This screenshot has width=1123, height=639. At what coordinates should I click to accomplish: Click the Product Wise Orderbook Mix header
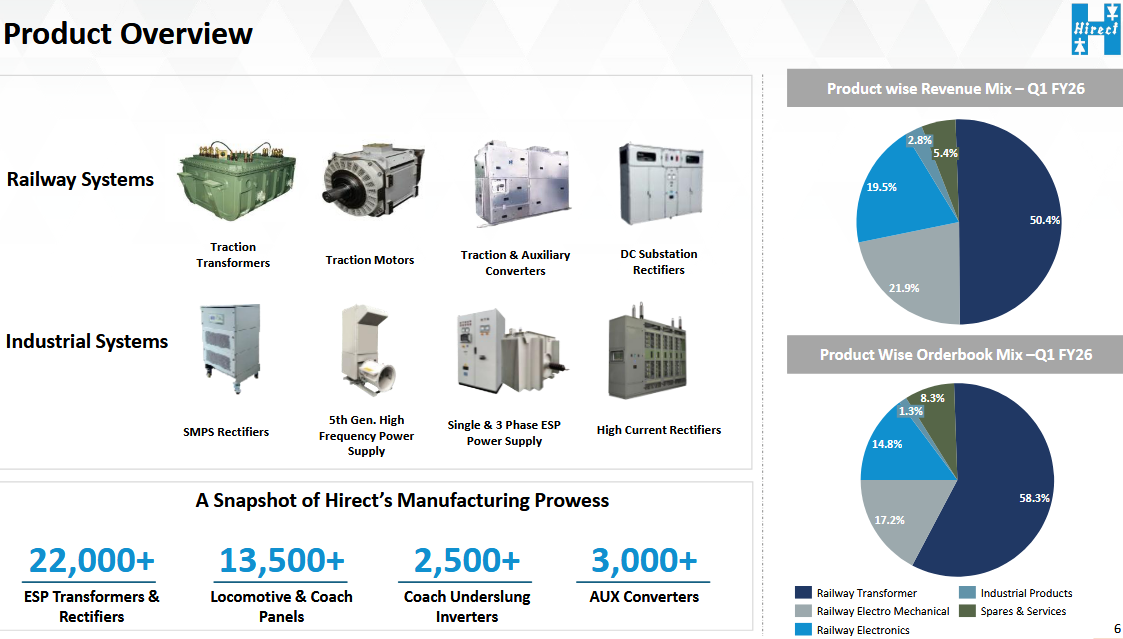point(955,355)
